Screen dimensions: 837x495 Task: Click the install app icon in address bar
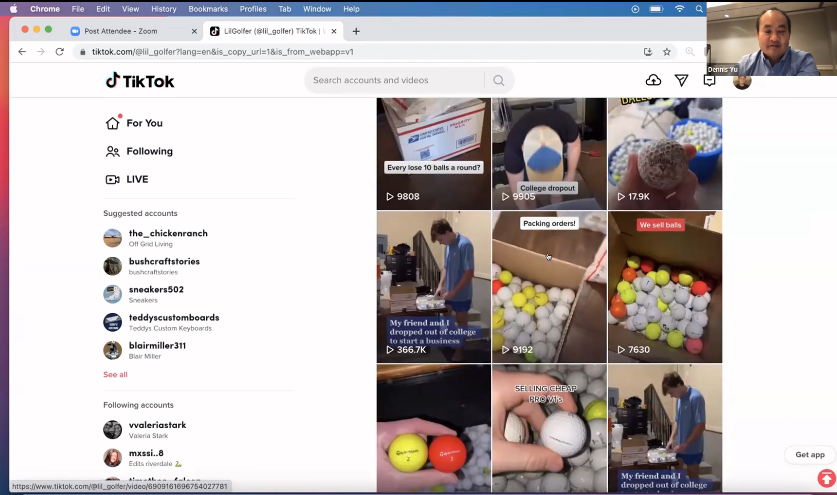tap(648, 52)
